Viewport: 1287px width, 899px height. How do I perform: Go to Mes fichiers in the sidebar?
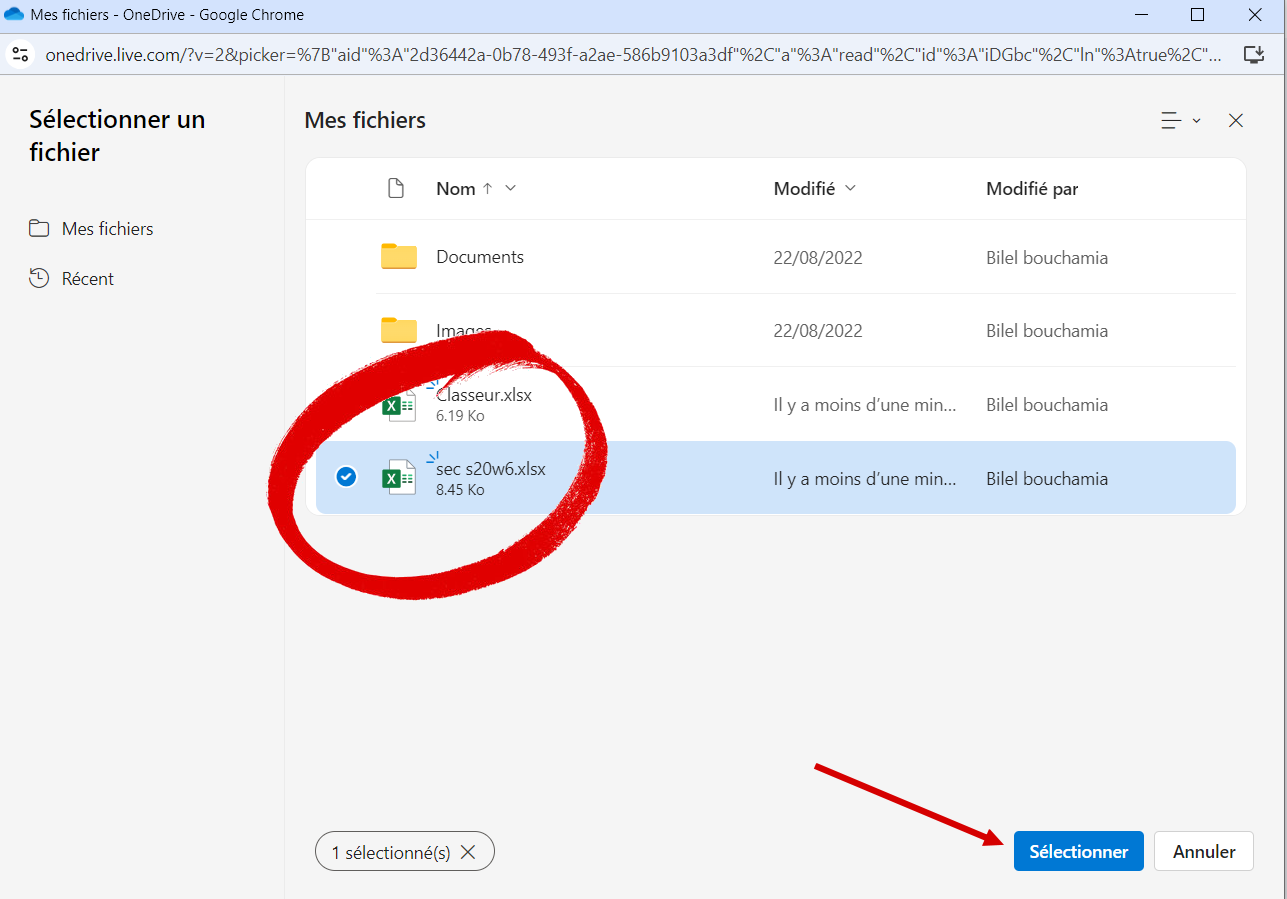(x=91, y=229)
